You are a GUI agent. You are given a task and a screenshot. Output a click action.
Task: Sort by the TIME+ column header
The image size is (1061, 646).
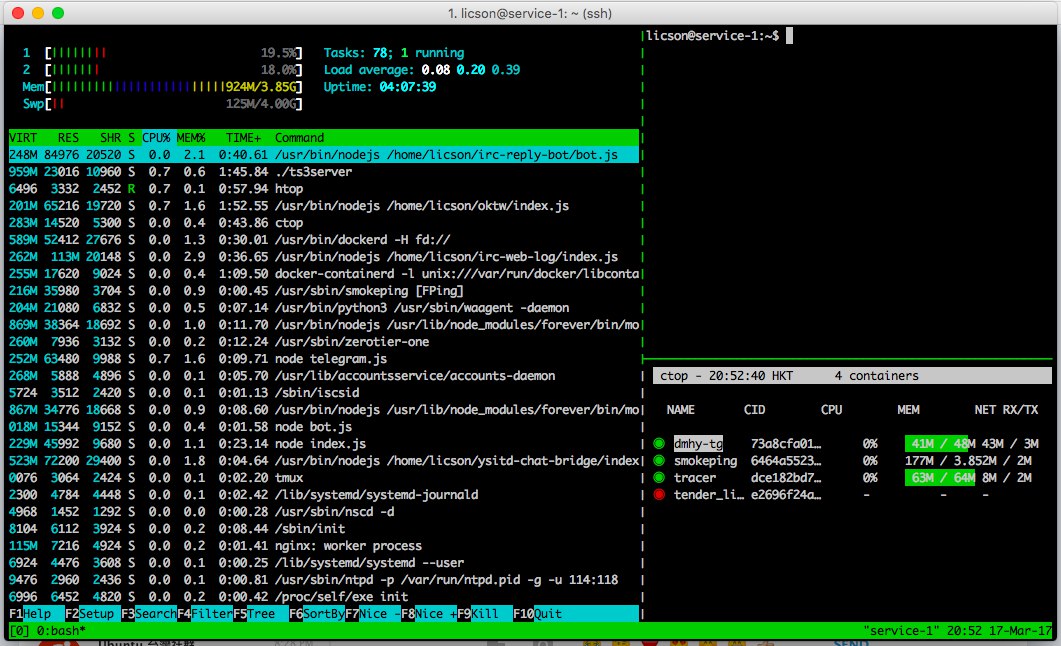pyautogui.click(x=243, y=137)
